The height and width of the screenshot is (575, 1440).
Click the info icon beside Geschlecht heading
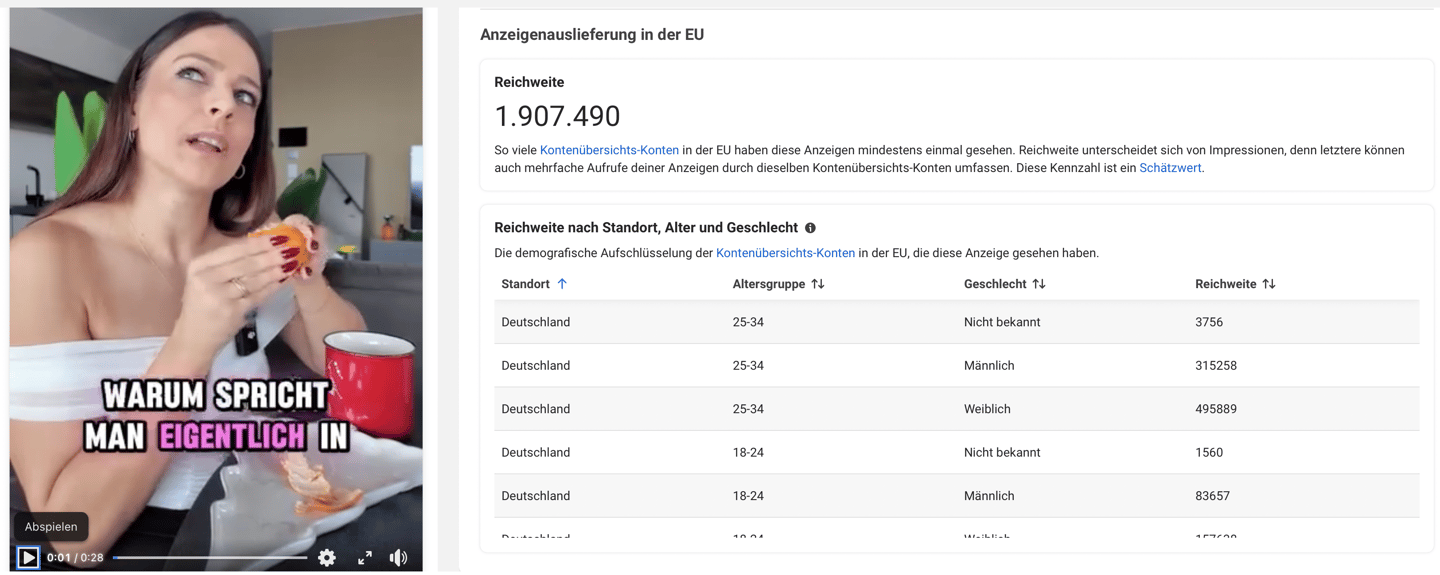coord(810,228)
